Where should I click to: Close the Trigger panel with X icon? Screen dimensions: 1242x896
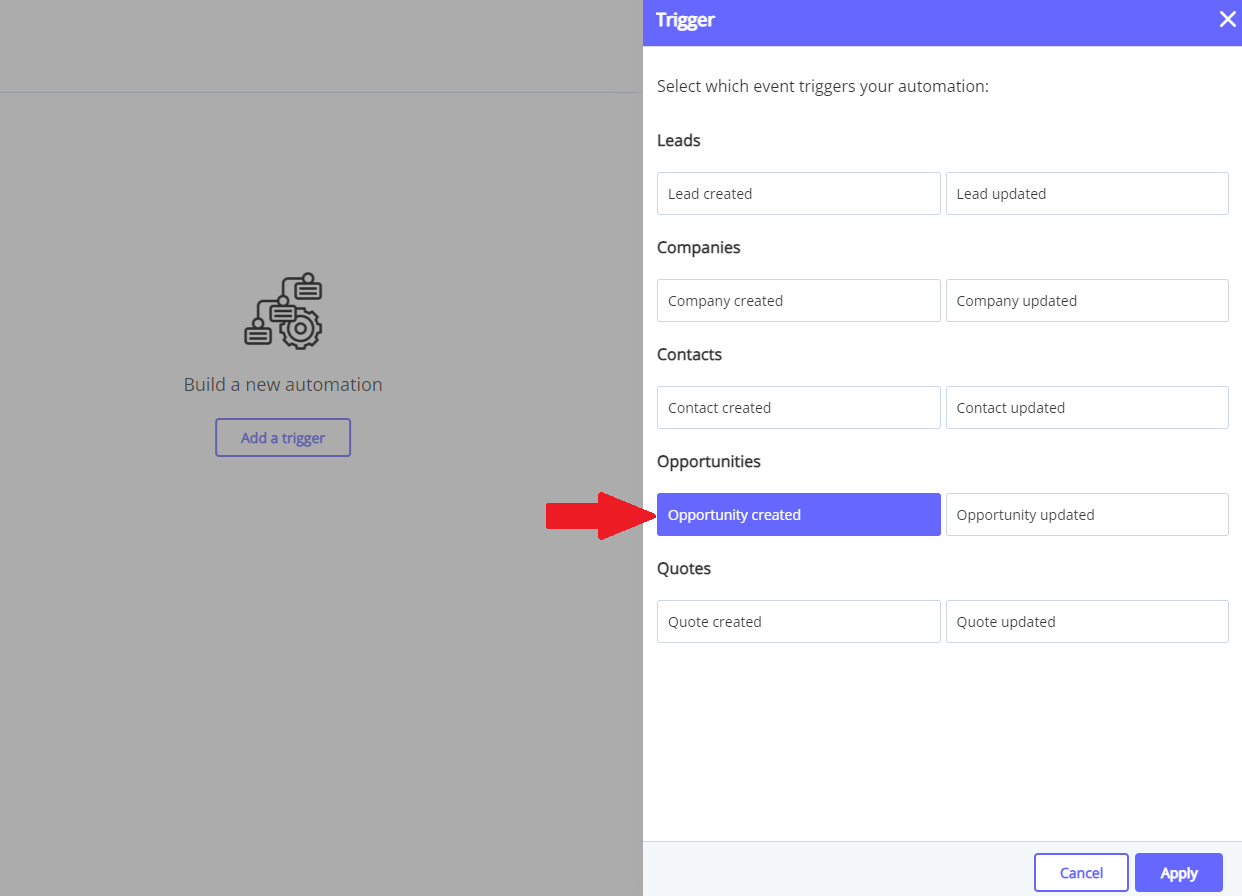tap(1227, 19)
